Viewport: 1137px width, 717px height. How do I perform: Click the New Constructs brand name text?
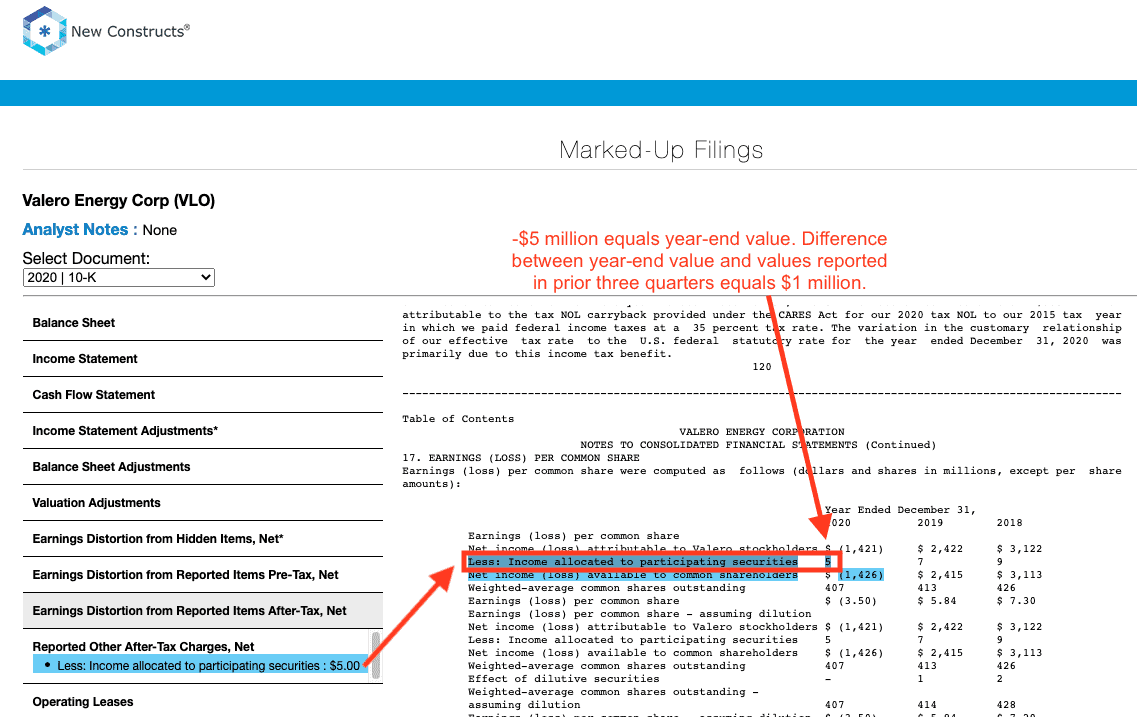coord(131,31)
